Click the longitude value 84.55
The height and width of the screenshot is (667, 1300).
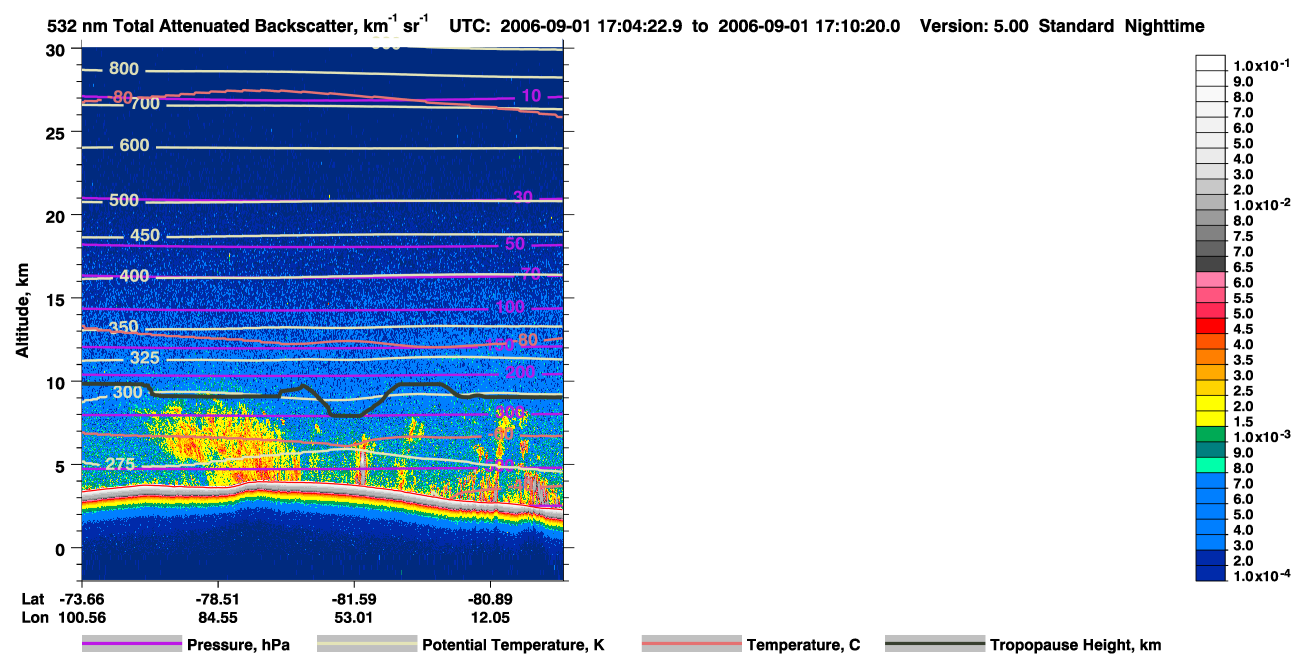[x=218, y=617]
